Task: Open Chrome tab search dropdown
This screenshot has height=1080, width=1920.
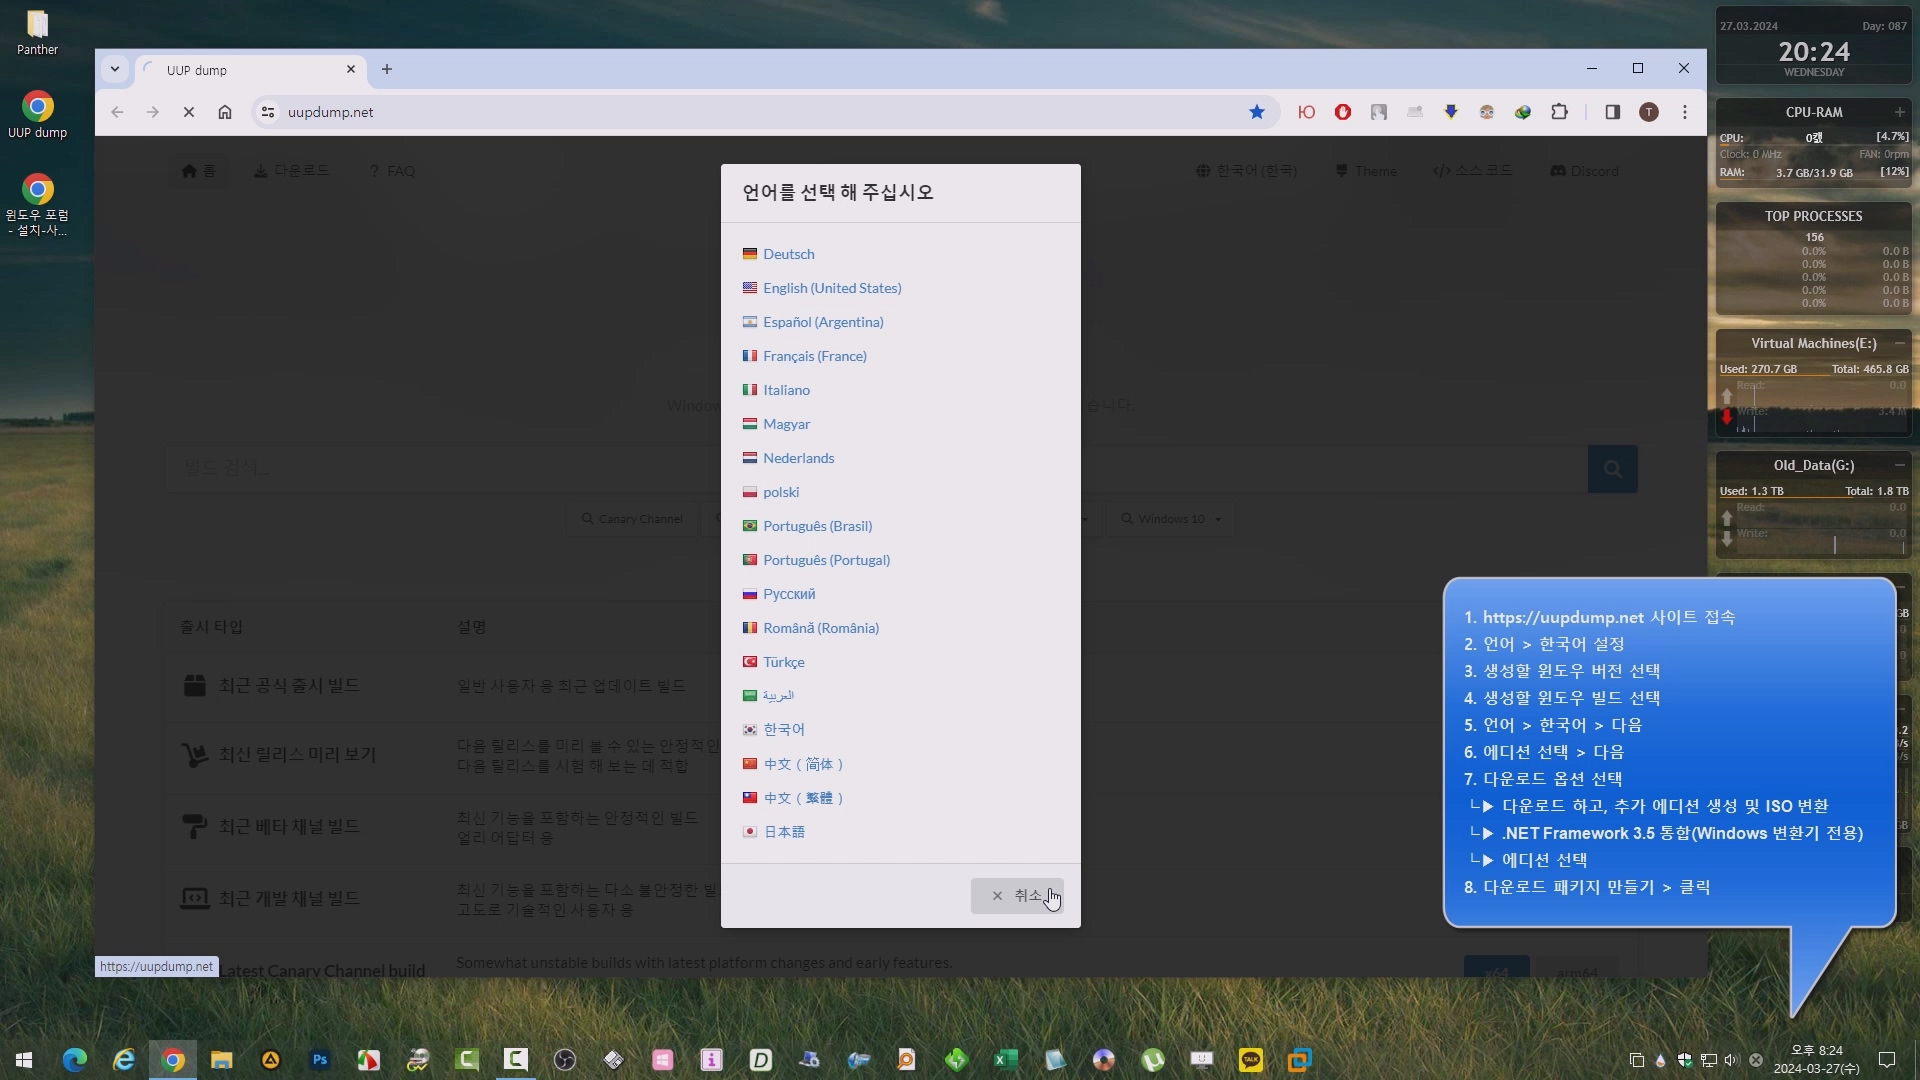Action: [115, 69]
